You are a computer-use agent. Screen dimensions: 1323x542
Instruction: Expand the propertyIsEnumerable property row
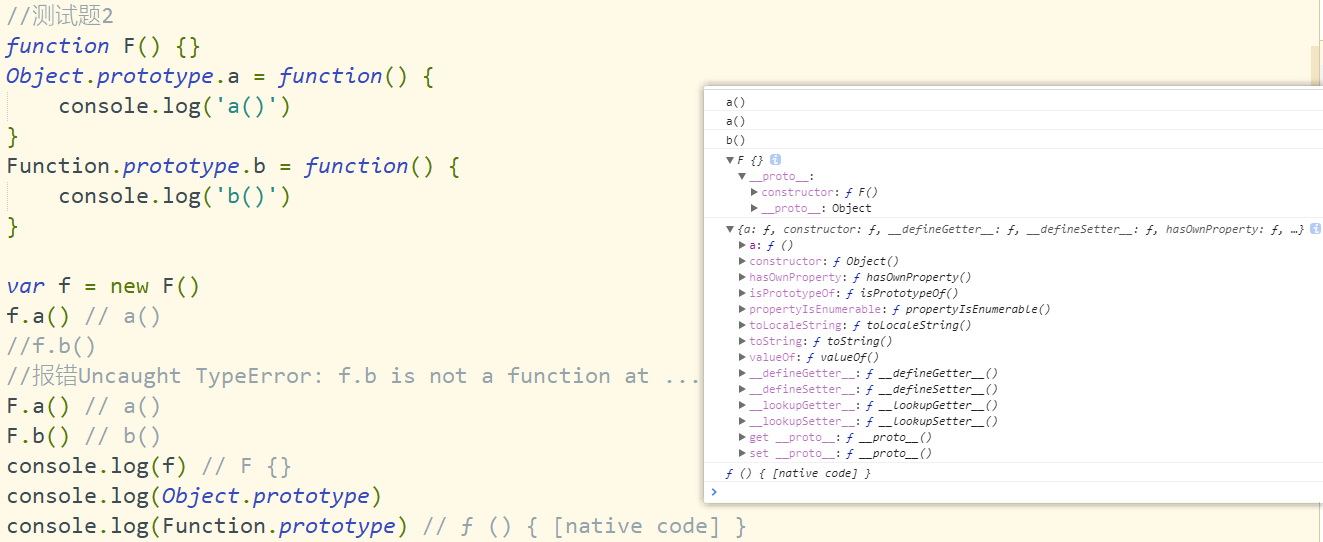click(x=742, y=309)
